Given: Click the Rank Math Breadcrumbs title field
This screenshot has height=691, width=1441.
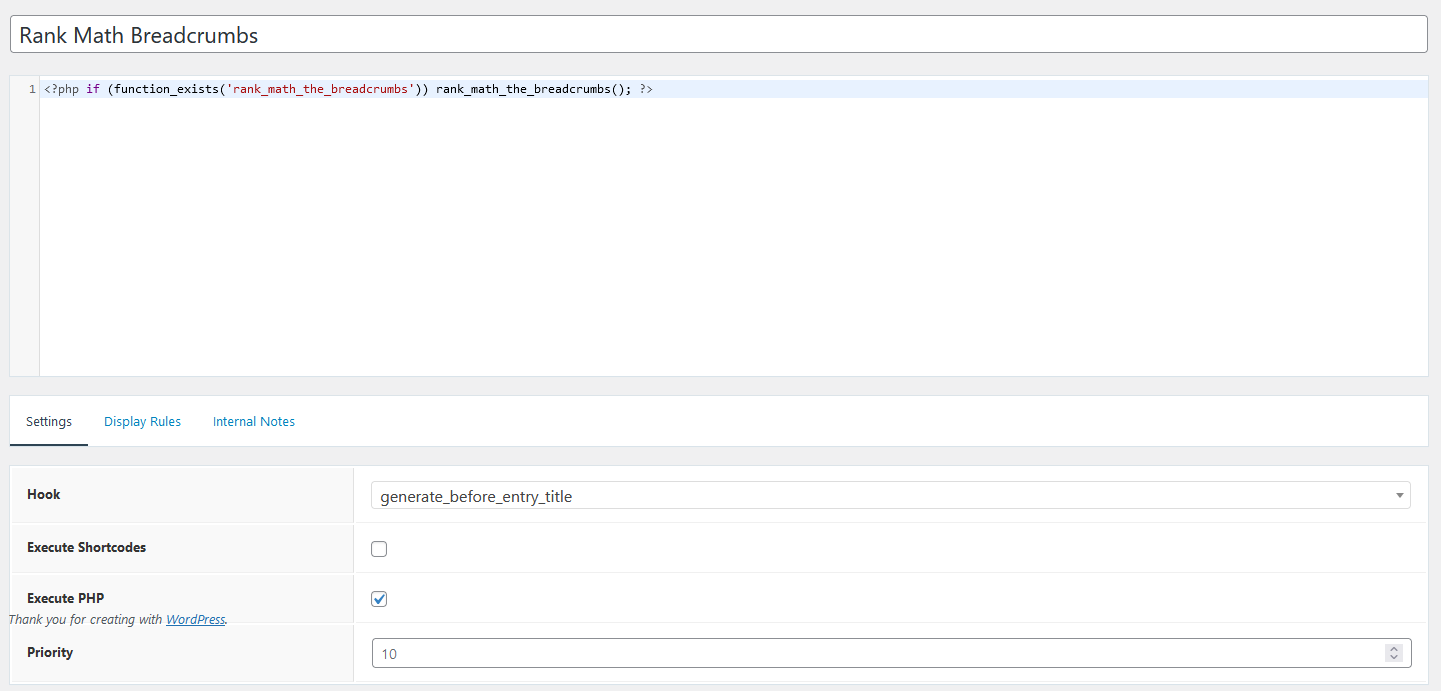Looking at the screenshot, I should [400, 34].
